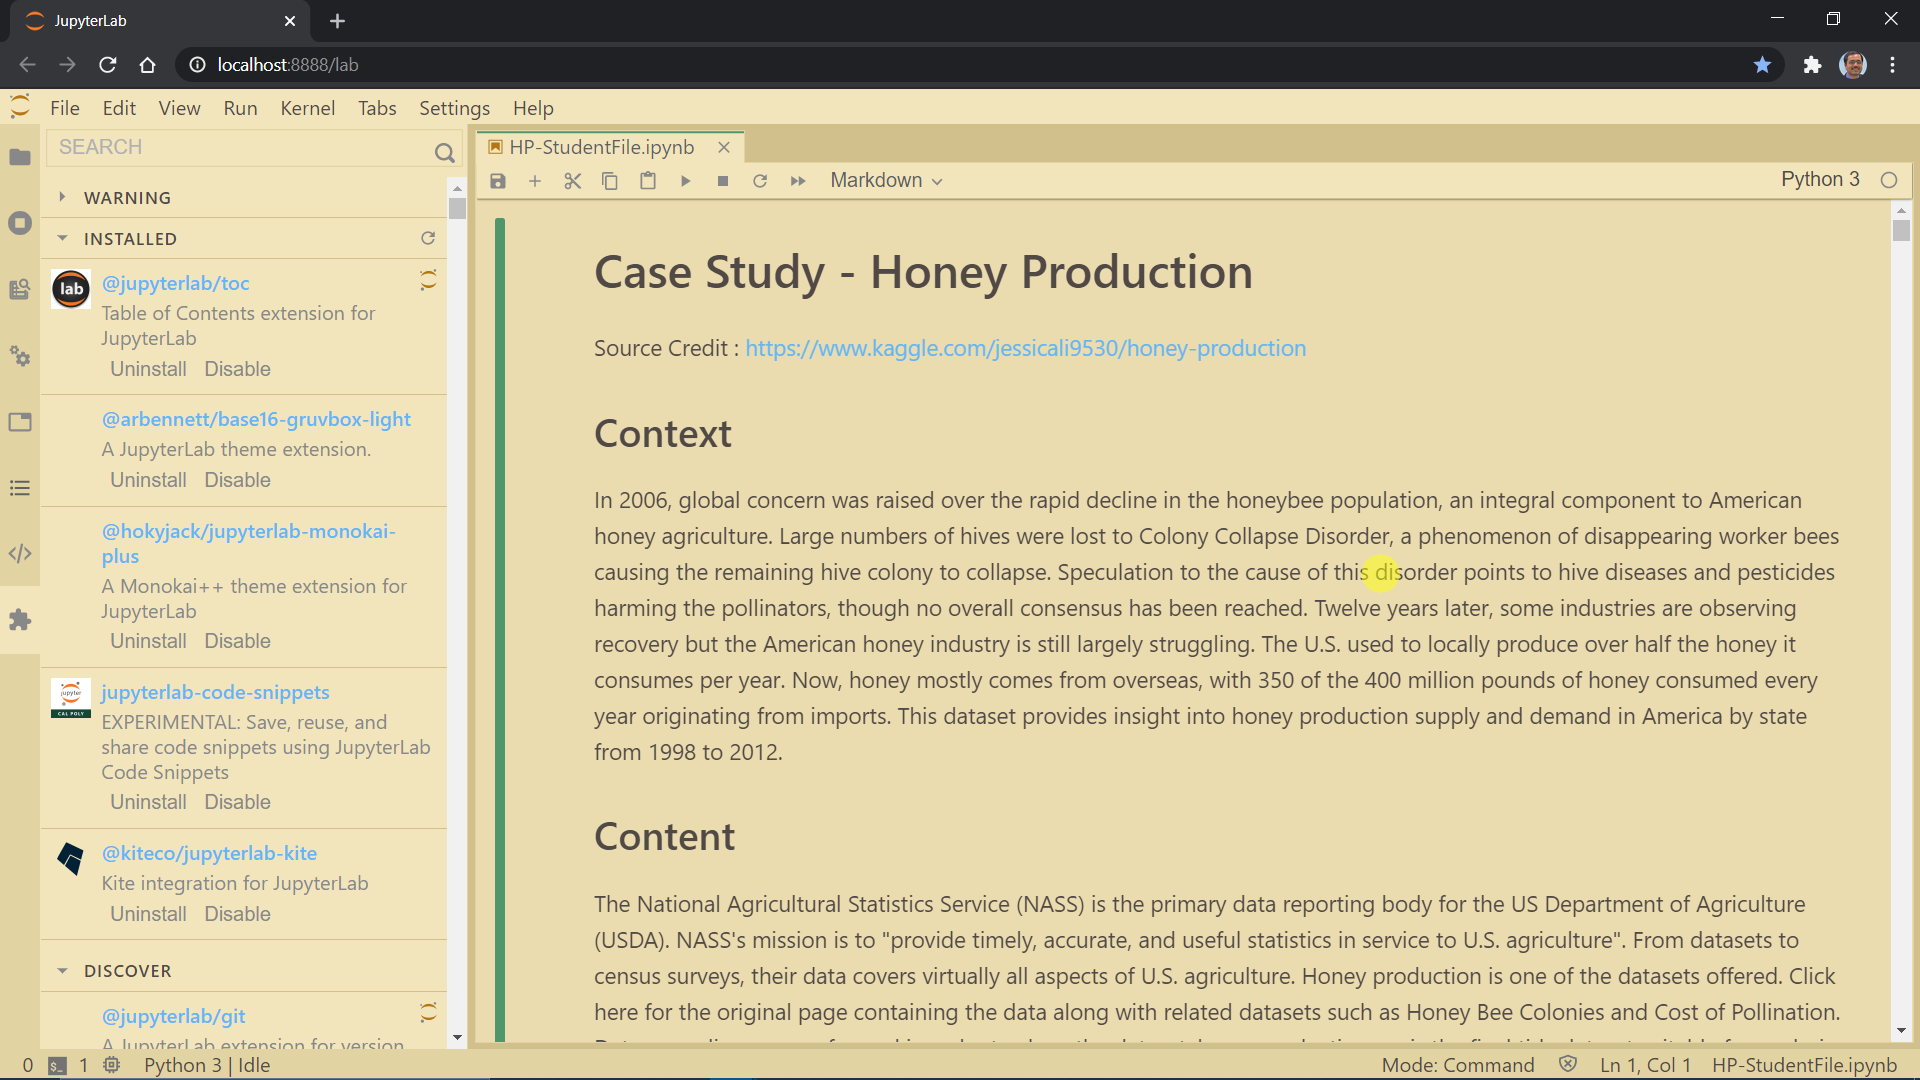The width and height of the screenshot is (1920, 1080).
Task: Collapse the DISCOVER section
Action: pos(62,971)
